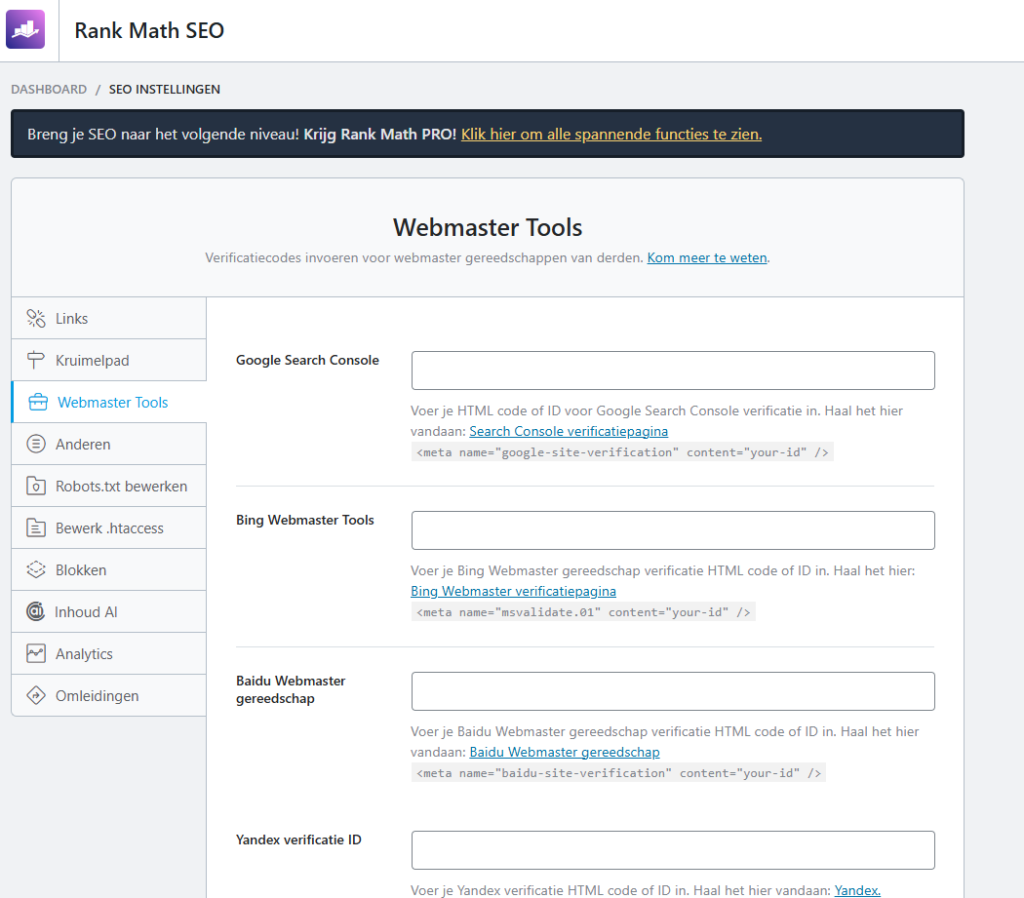The height and width of the screenshot is (898, 1024).
Task: Open Baidu Webmaster gereedschap link
Action: point(564,752)
